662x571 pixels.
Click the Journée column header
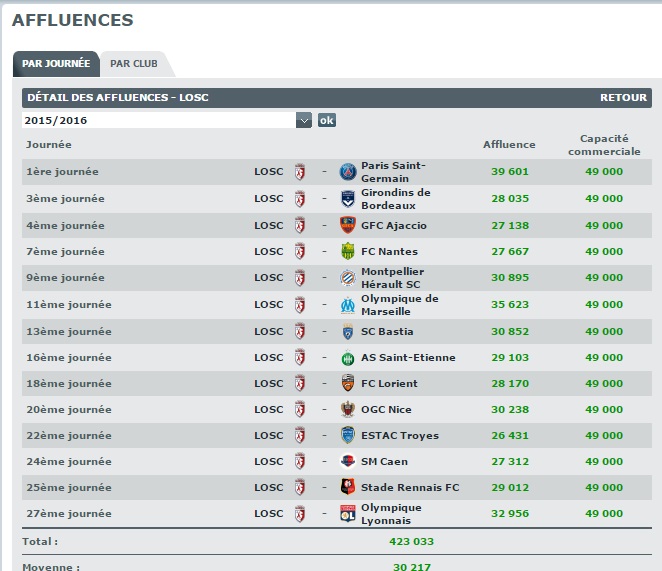pyautogui.click(x=49, y=144)
